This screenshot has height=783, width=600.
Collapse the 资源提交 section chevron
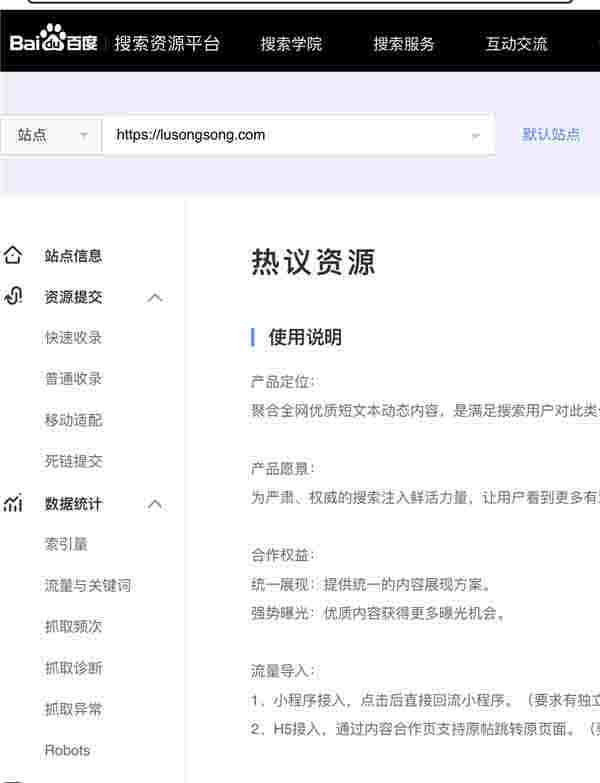pos(155,298)
